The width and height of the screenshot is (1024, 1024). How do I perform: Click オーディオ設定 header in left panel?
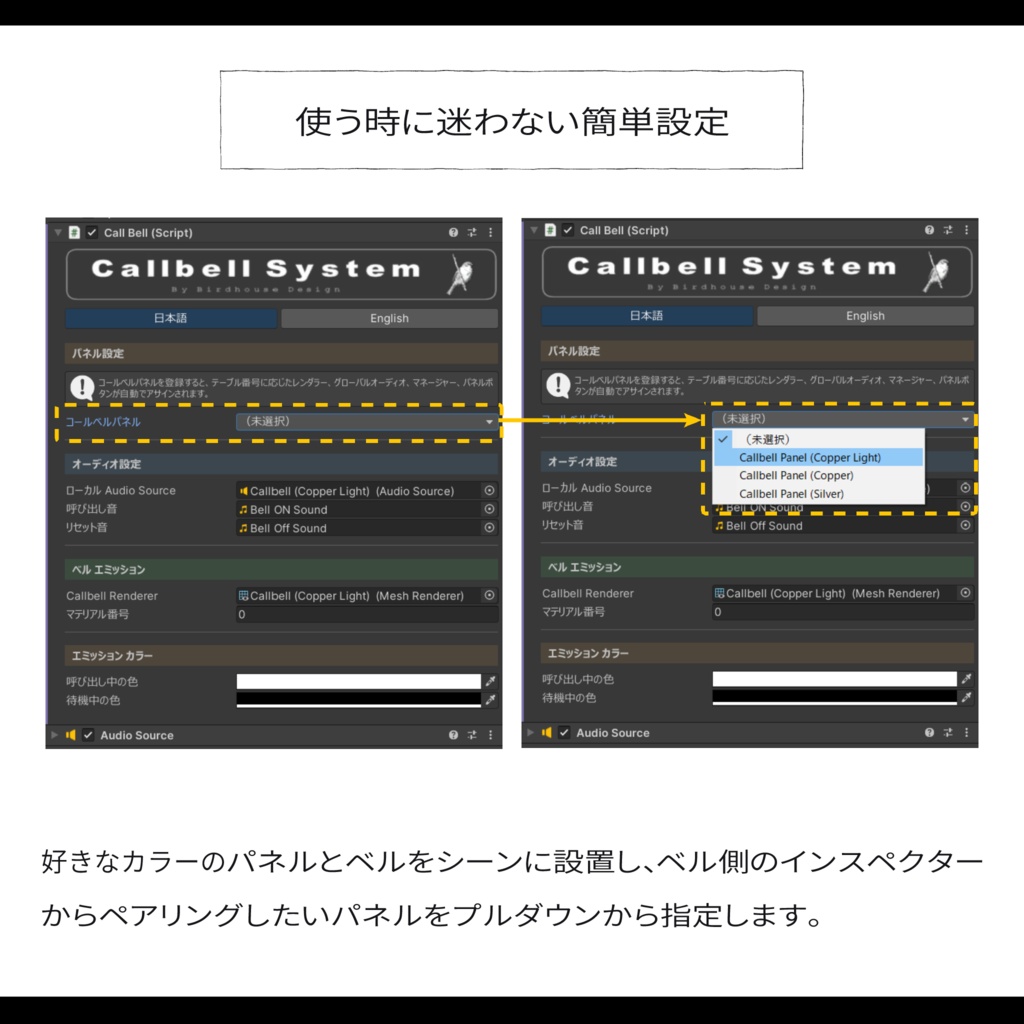point(281,464)
